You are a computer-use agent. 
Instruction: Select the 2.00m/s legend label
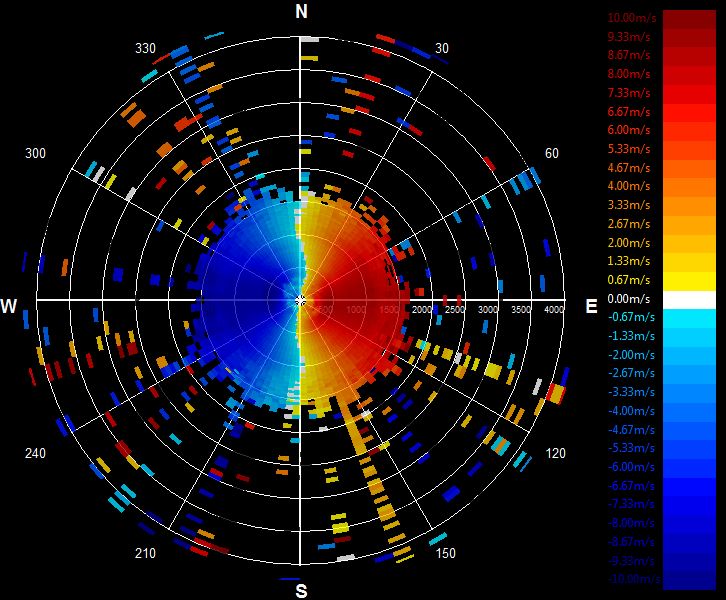pyautogui.click(x=629, y=243)
